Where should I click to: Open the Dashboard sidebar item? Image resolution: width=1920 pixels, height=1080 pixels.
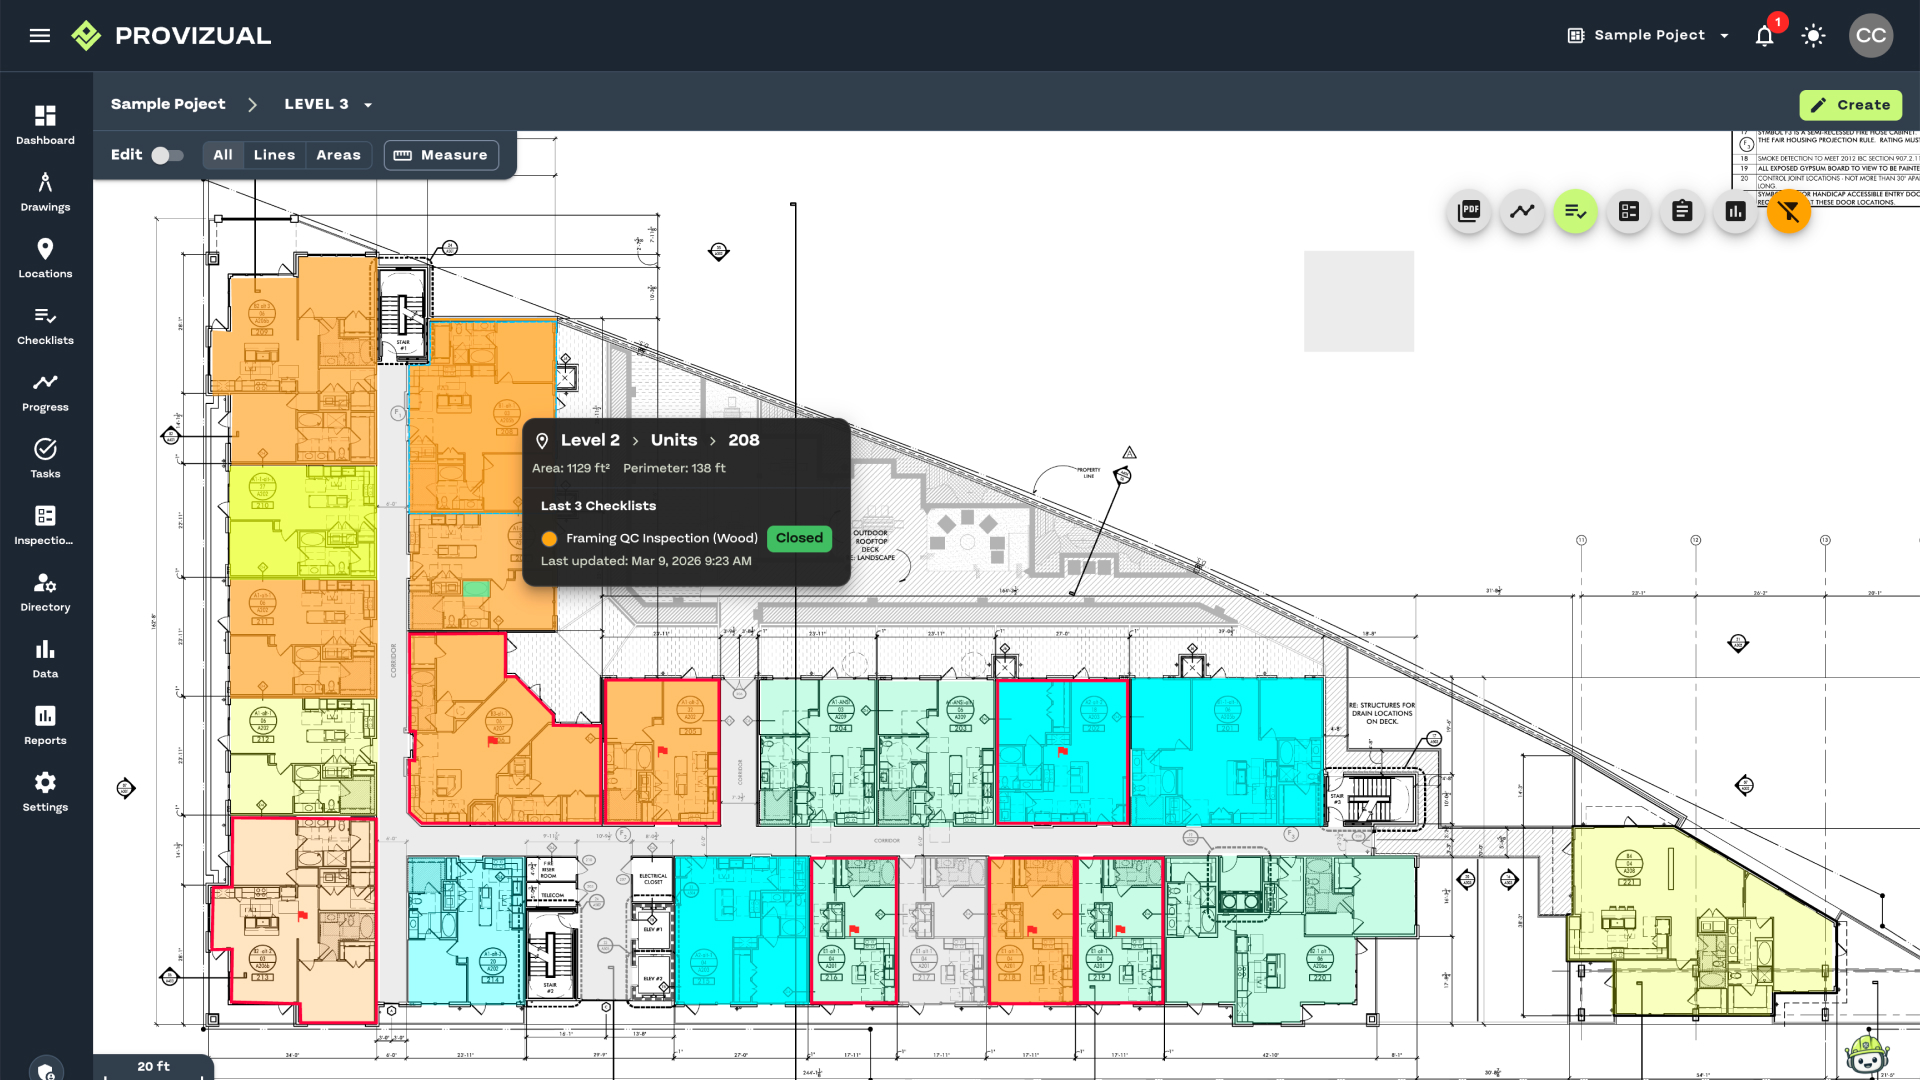[x=45, y=125]
